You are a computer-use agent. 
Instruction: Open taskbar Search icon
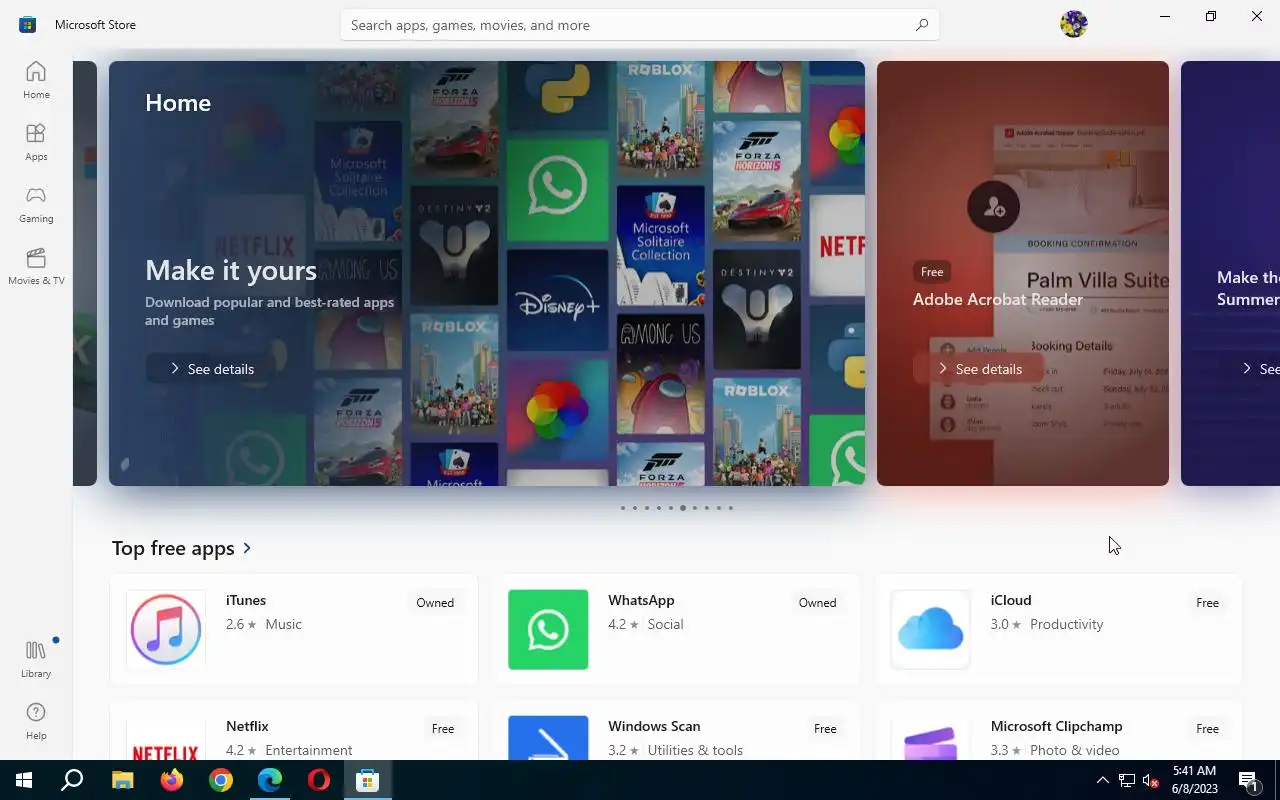(72, 780)
